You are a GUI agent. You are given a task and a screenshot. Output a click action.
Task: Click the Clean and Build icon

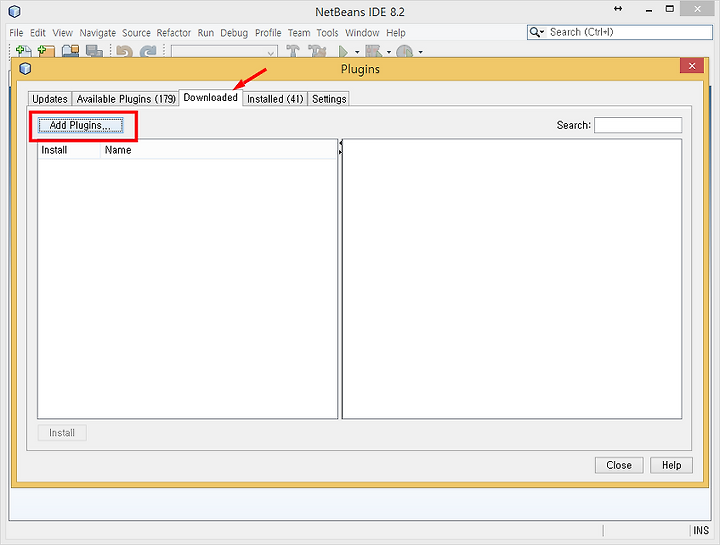pos(317,51)
